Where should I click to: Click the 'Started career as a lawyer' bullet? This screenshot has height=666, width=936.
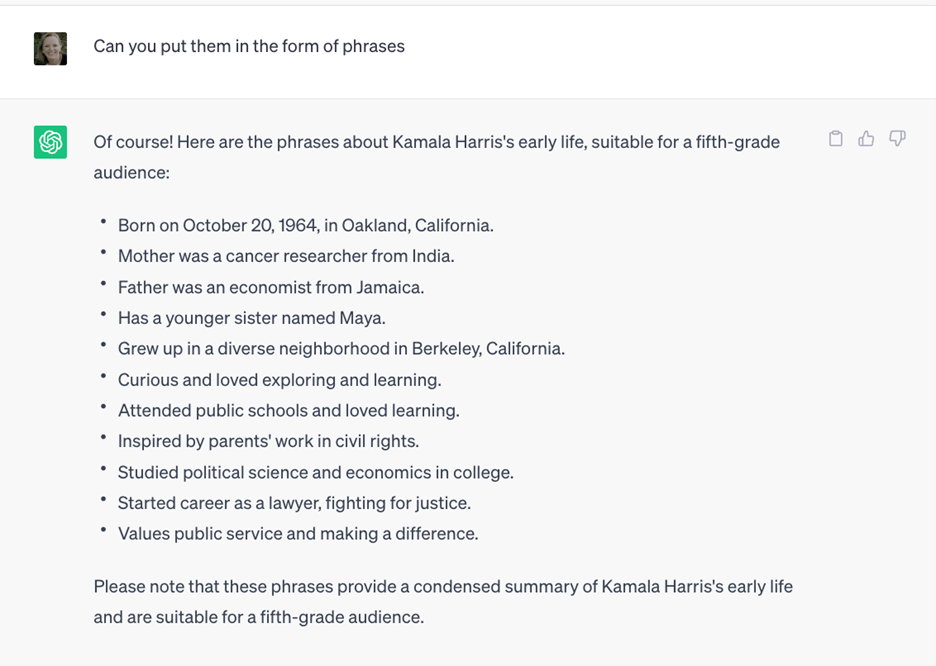[x=294, y=503]
